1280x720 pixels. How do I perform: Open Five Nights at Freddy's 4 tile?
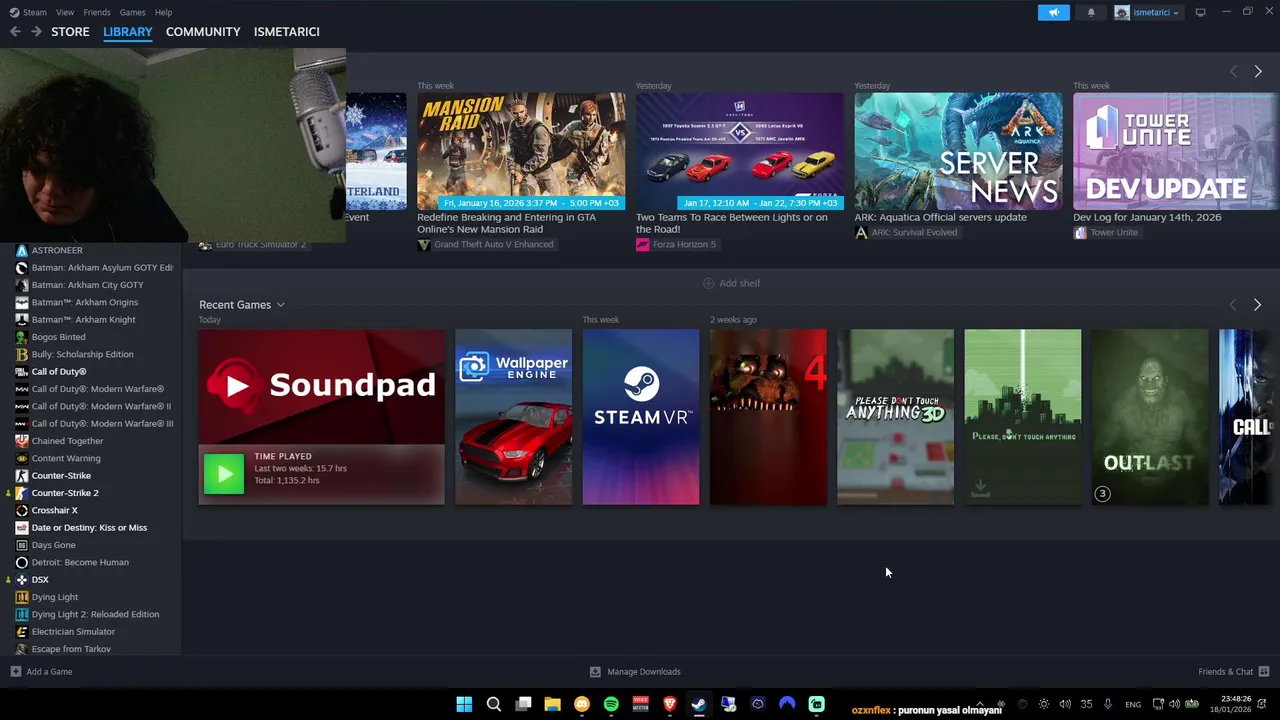(768, 417)
